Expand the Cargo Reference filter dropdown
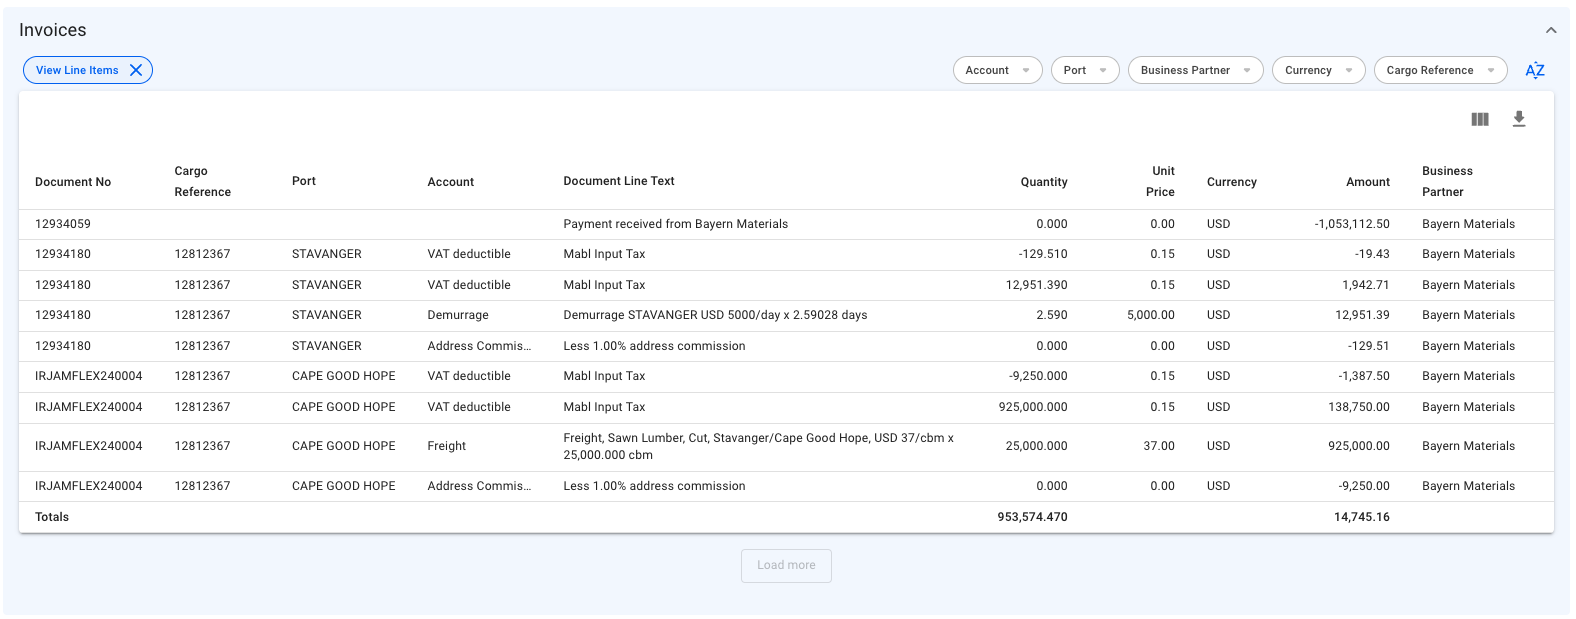Viewport: 1576px width, 619px height. pos(1440,70)
